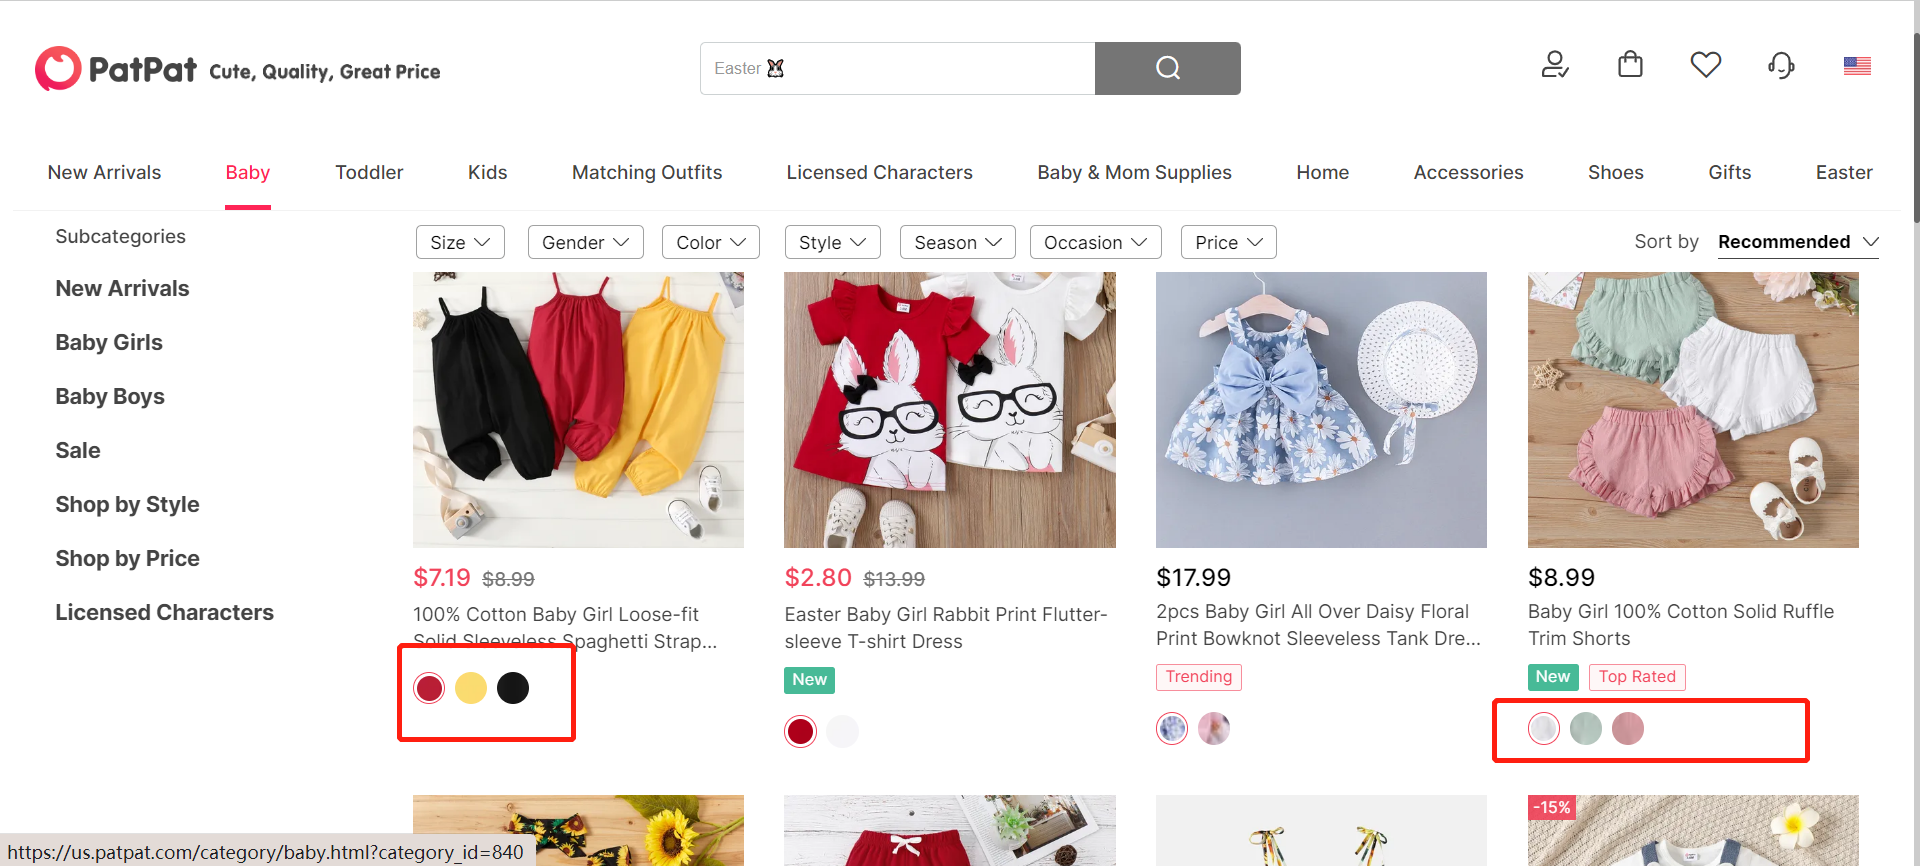Open Easter Baby Girl Rabbit Print title
The image size is (1920, 866).
(x=946, y=628)
